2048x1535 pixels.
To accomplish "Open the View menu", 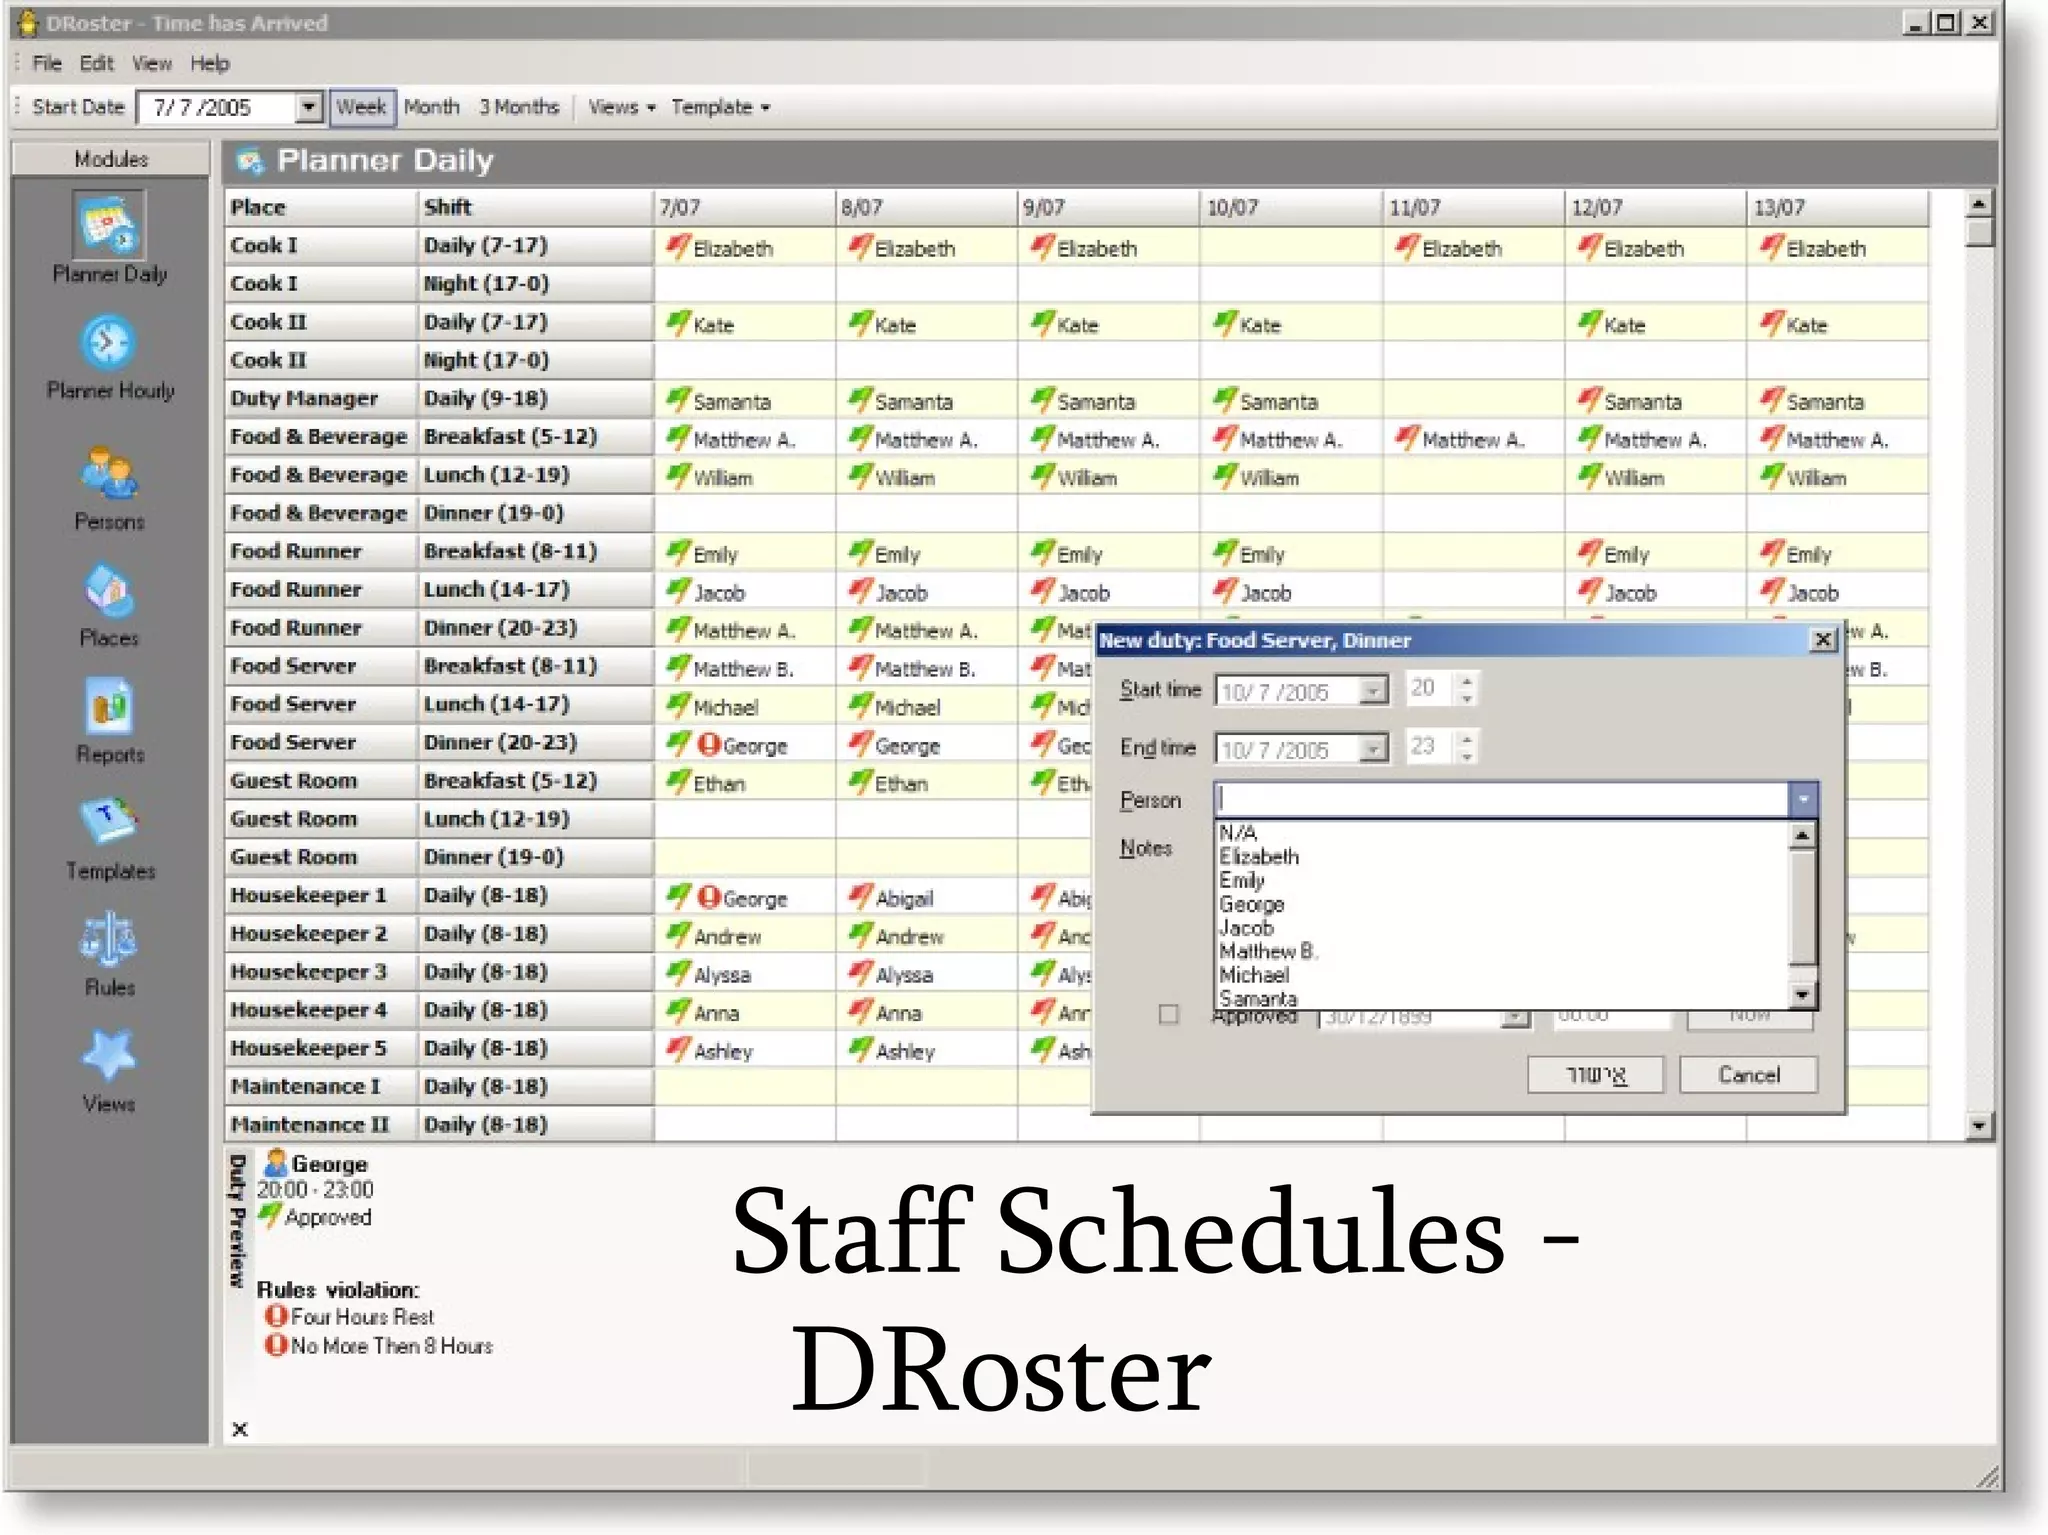I will (151, 63).
